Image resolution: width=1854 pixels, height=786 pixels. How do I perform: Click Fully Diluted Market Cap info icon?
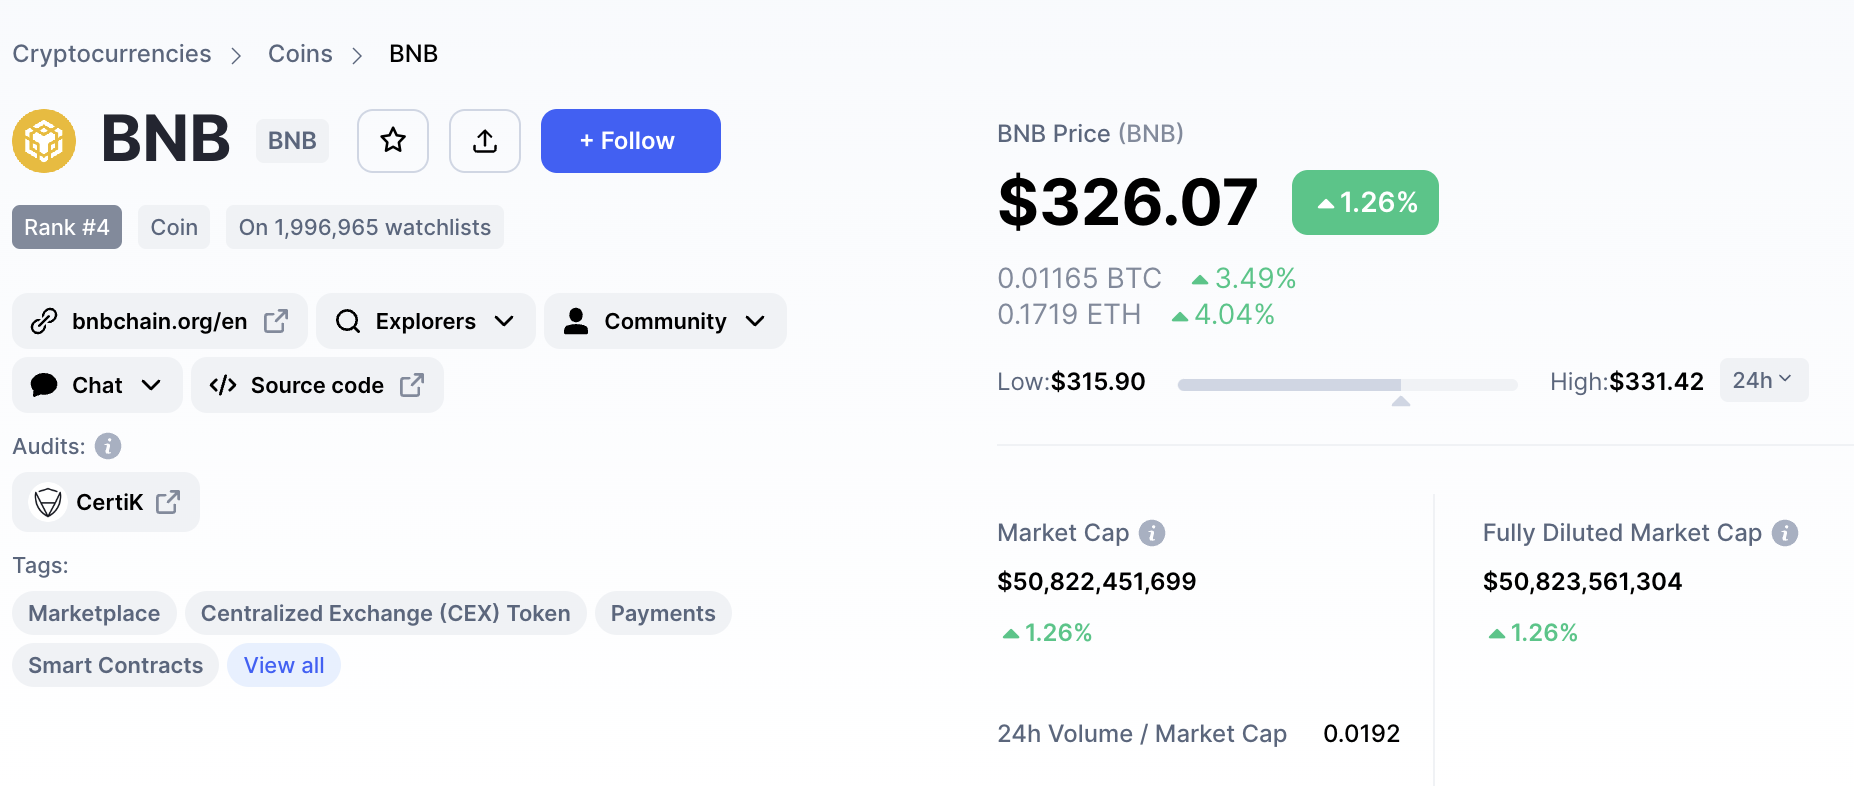click(1785, 533)
